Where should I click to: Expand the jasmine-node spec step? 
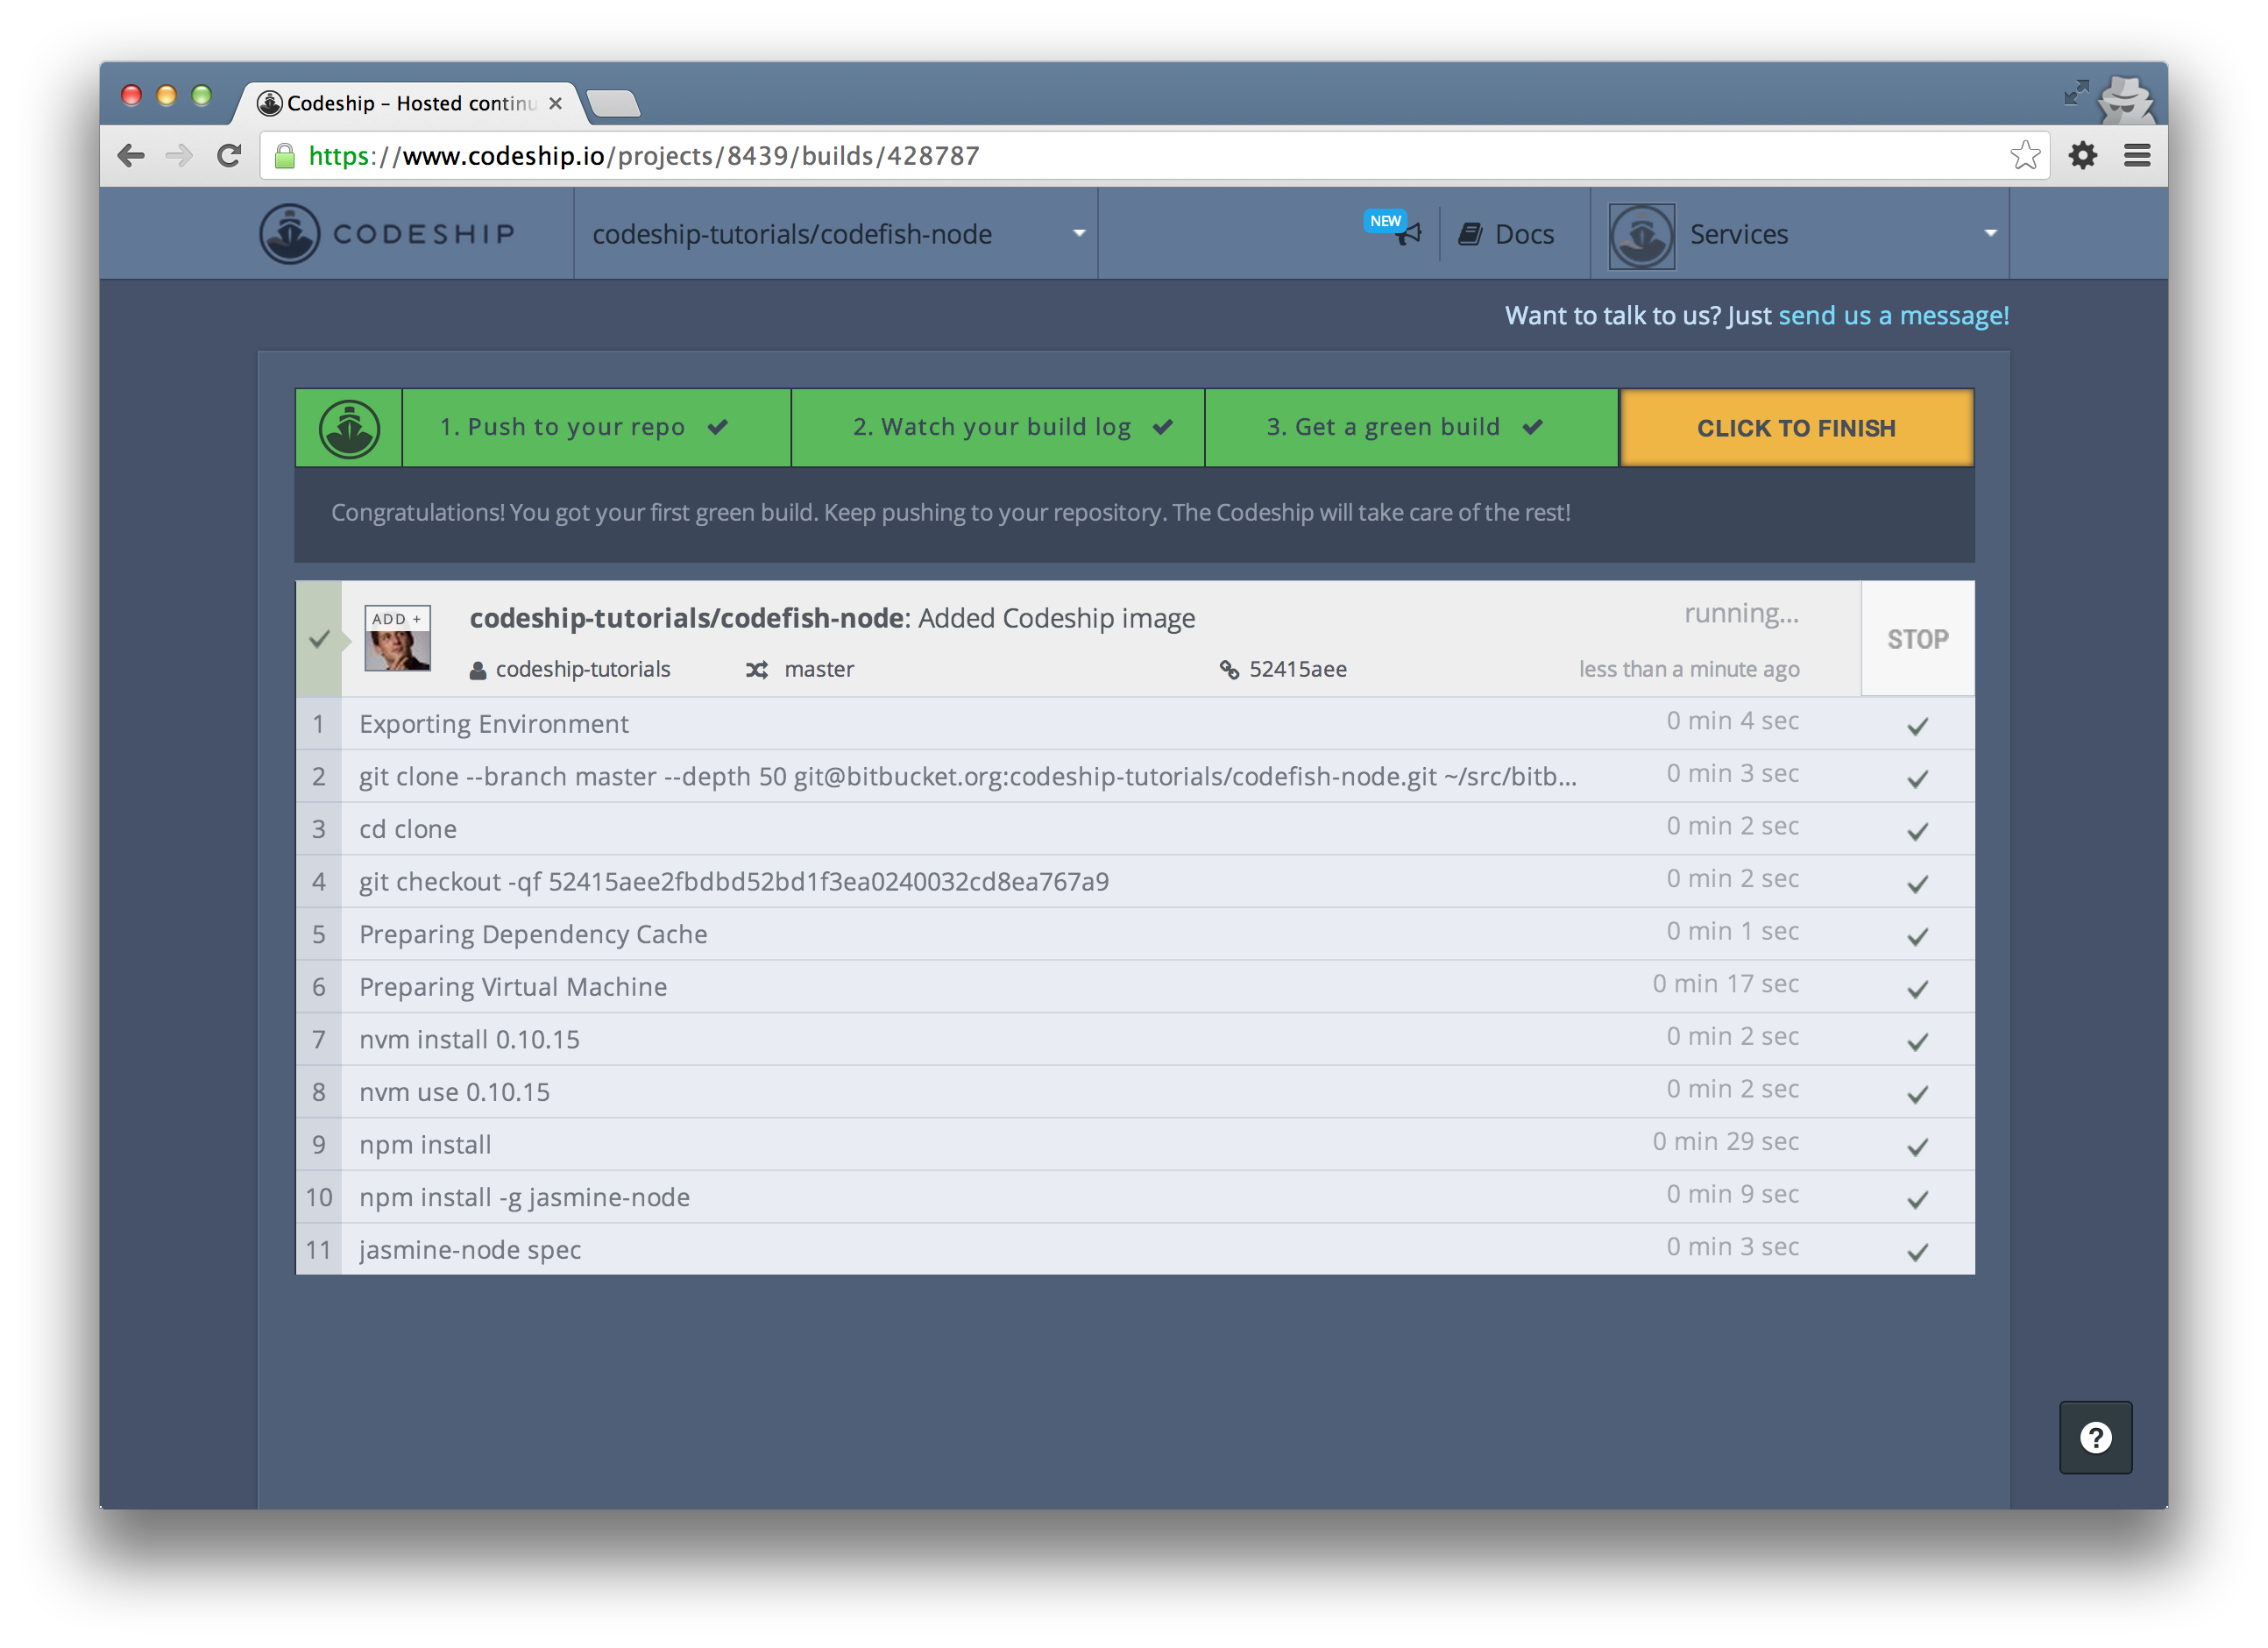(470, 1250)
